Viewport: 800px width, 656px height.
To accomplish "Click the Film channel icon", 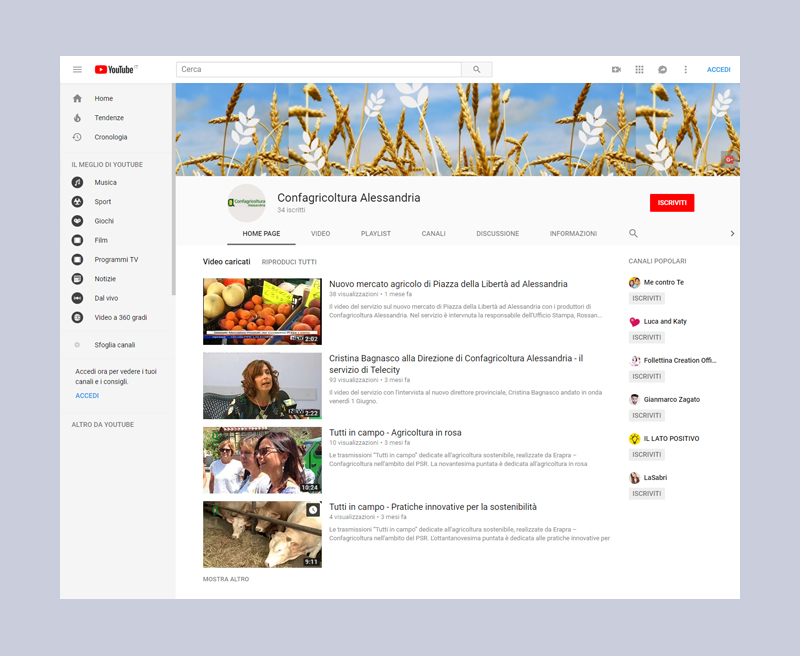I will tap(77, 240).
